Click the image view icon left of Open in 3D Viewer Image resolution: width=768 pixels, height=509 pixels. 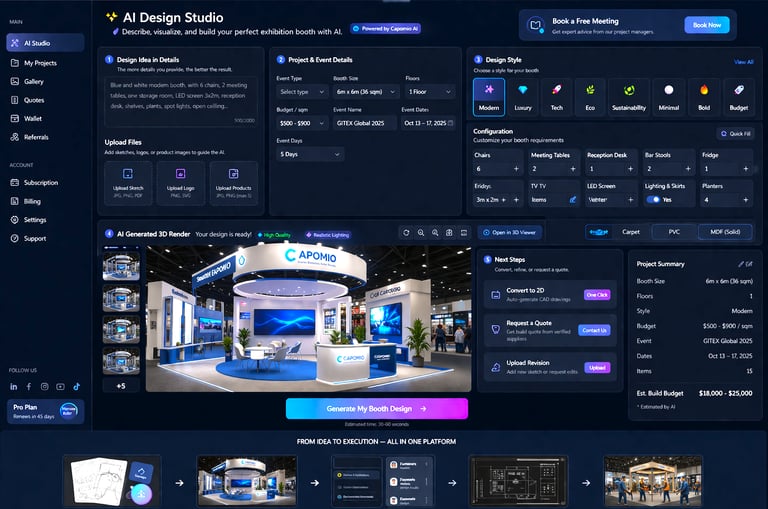coord(464,233)
